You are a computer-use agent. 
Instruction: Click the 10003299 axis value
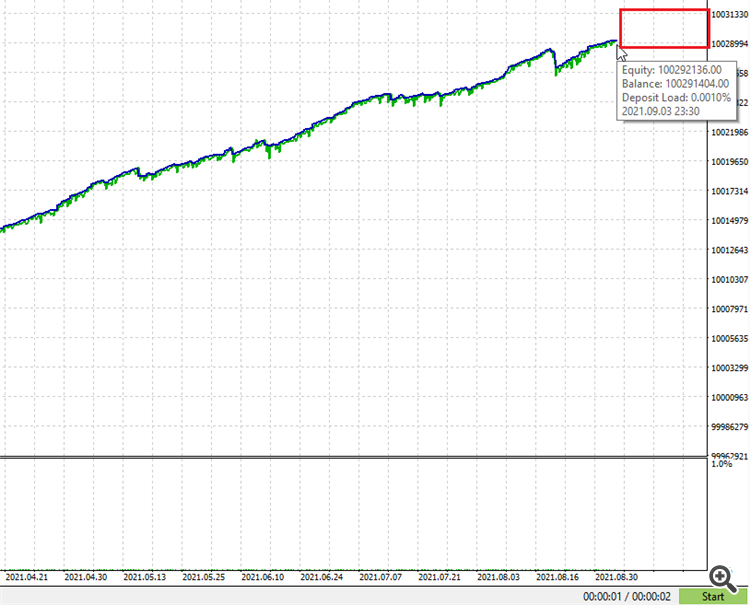(x=729, y=368)
